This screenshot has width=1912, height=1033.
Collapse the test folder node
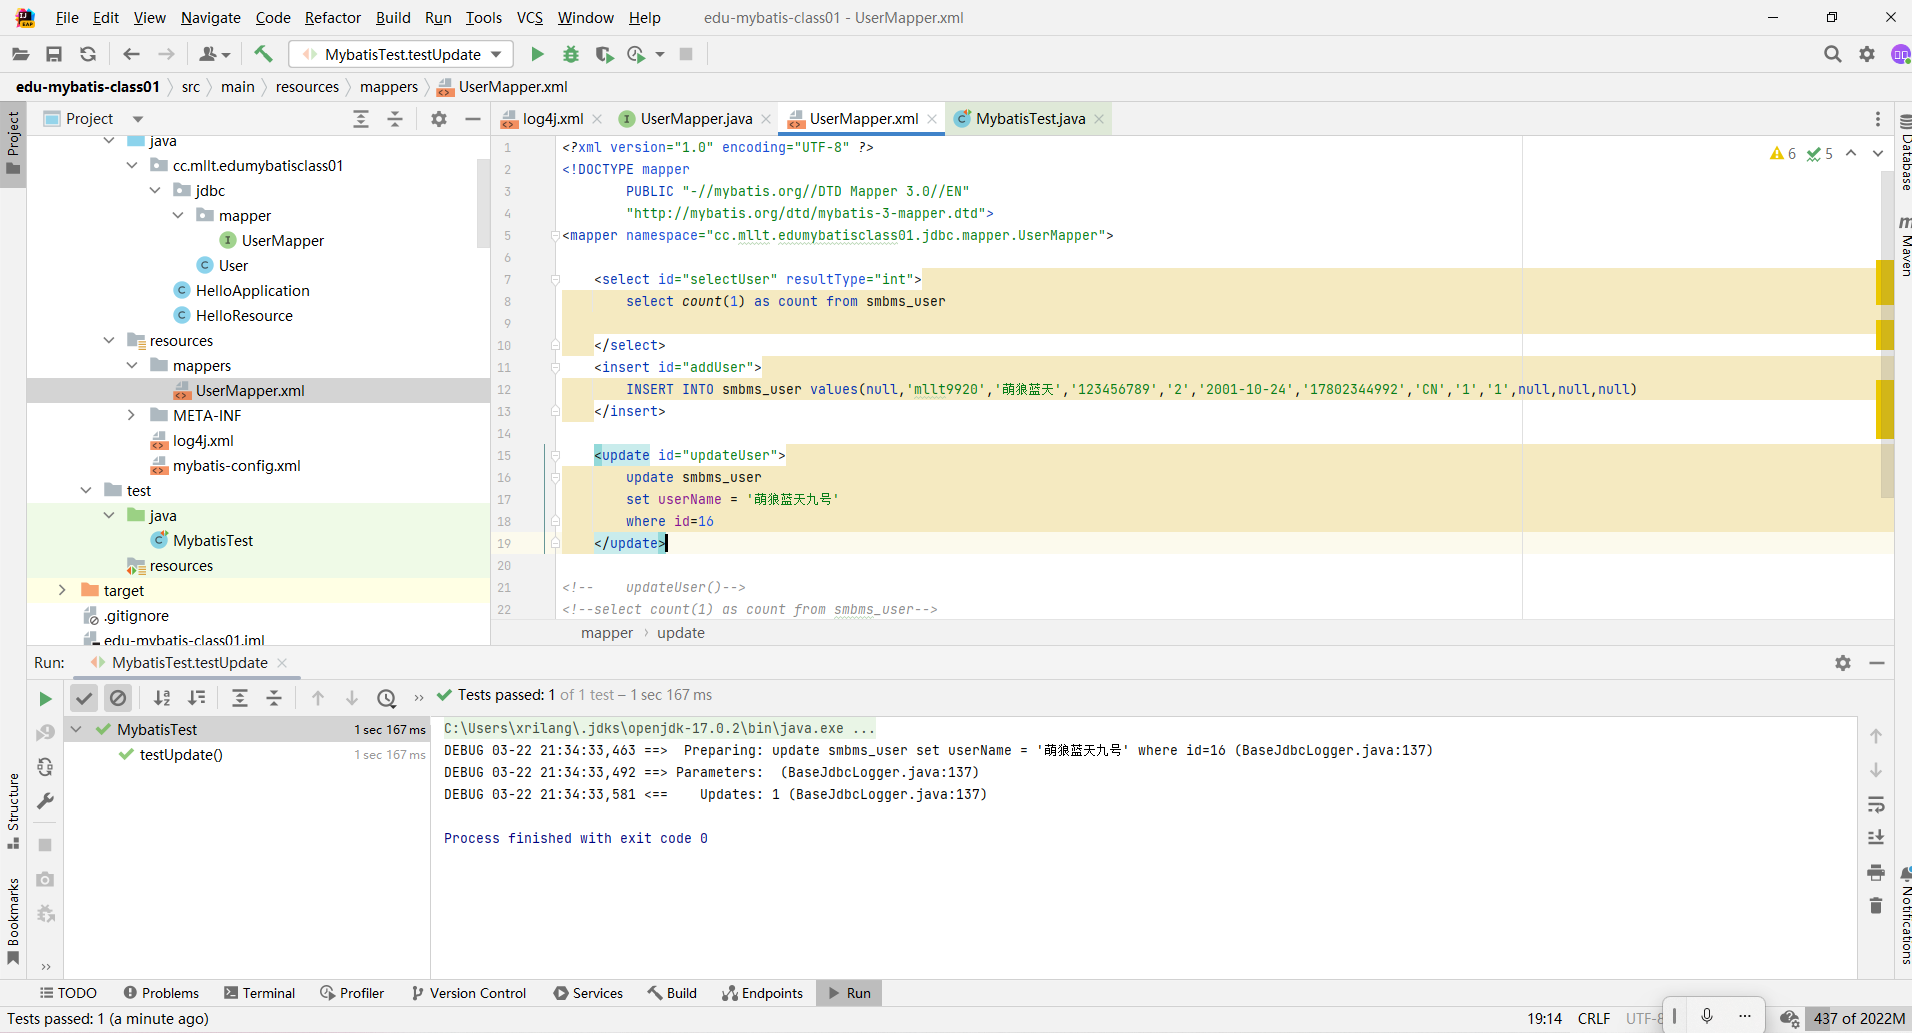pyautogui.click(x=85, y=490)
